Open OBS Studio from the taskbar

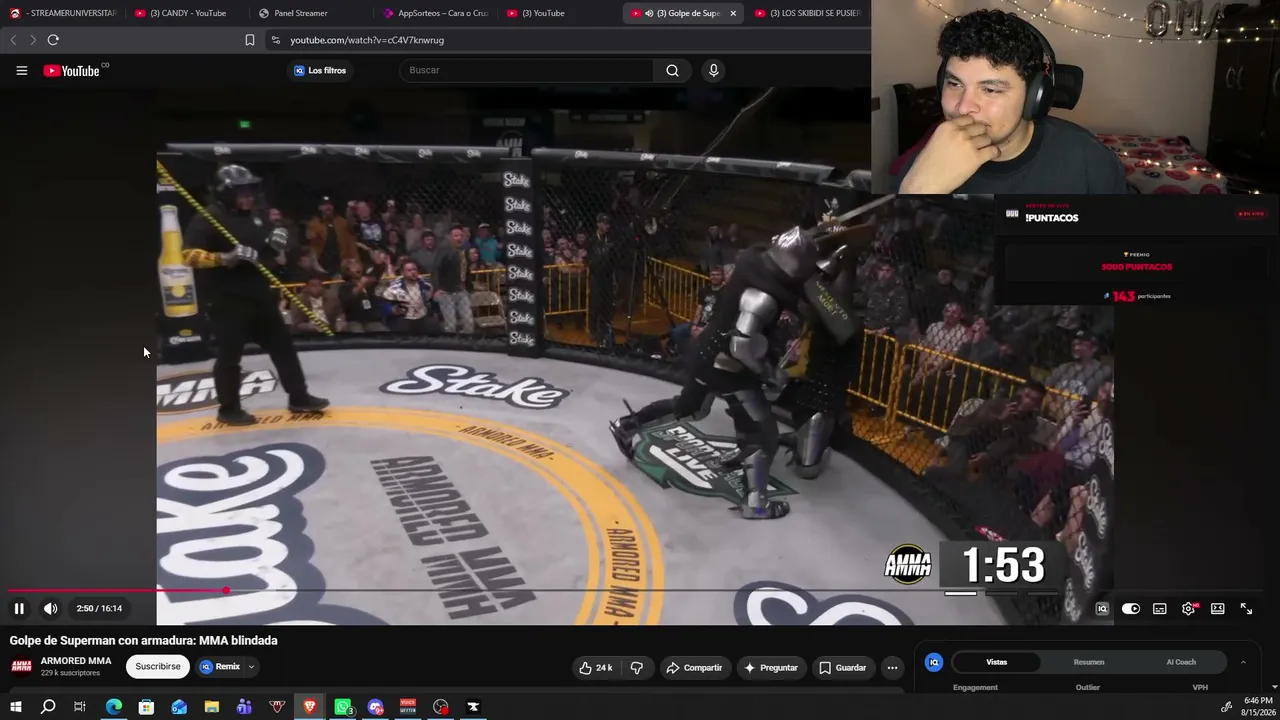coord(441,707)
